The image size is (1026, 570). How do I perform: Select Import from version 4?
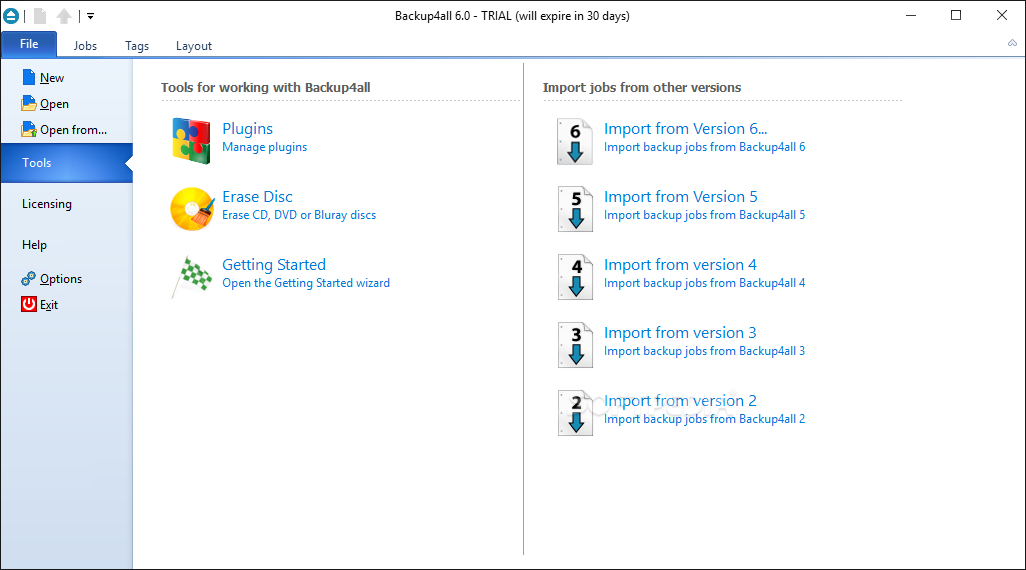coord(680,265)
